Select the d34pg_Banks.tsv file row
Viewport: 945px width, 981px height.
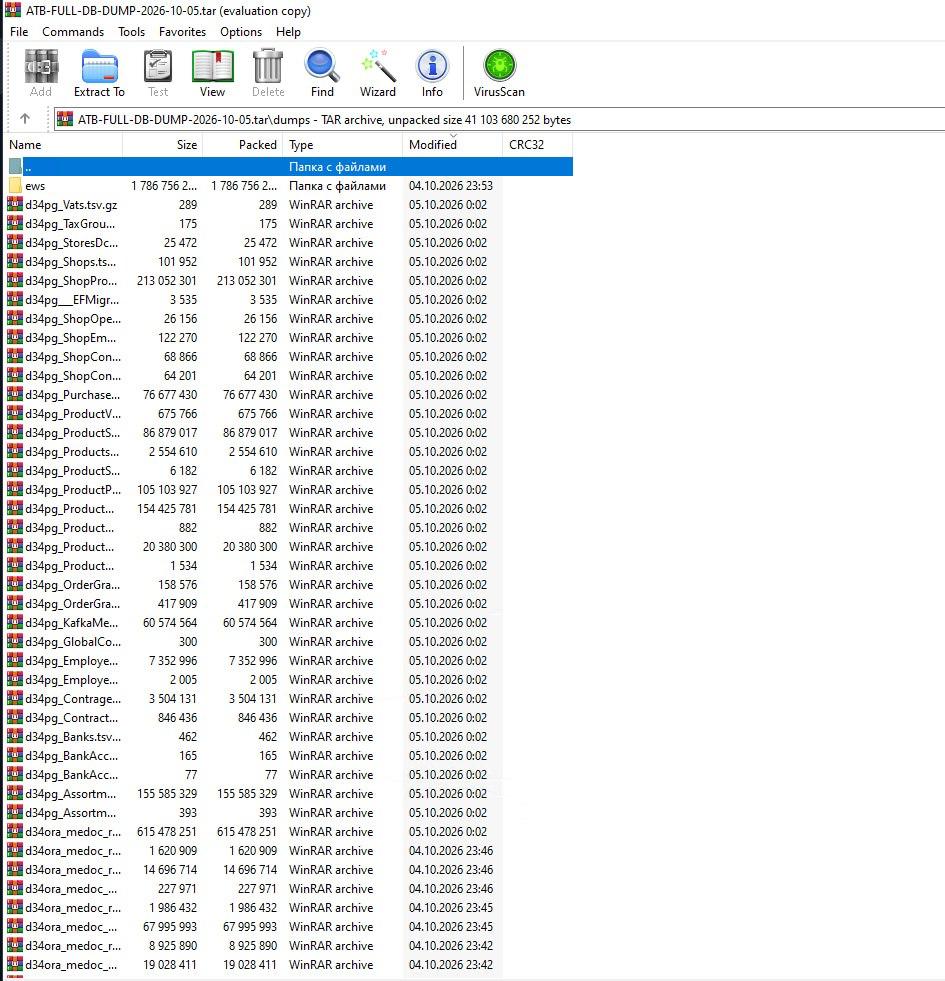pos(288,736)
